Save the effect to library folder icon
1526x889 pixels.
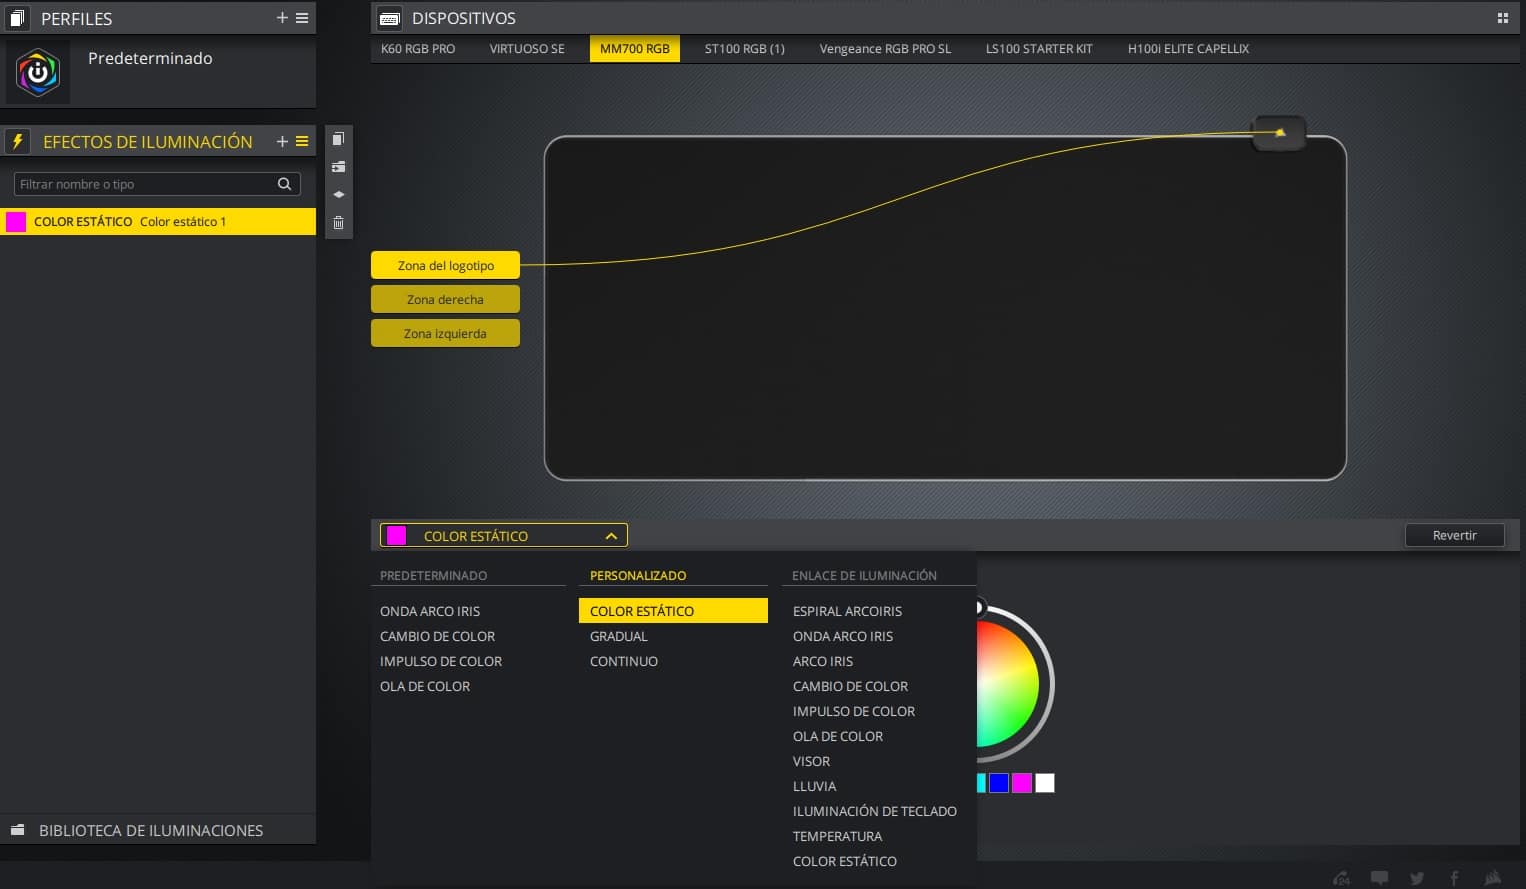(x=338, y=167)
